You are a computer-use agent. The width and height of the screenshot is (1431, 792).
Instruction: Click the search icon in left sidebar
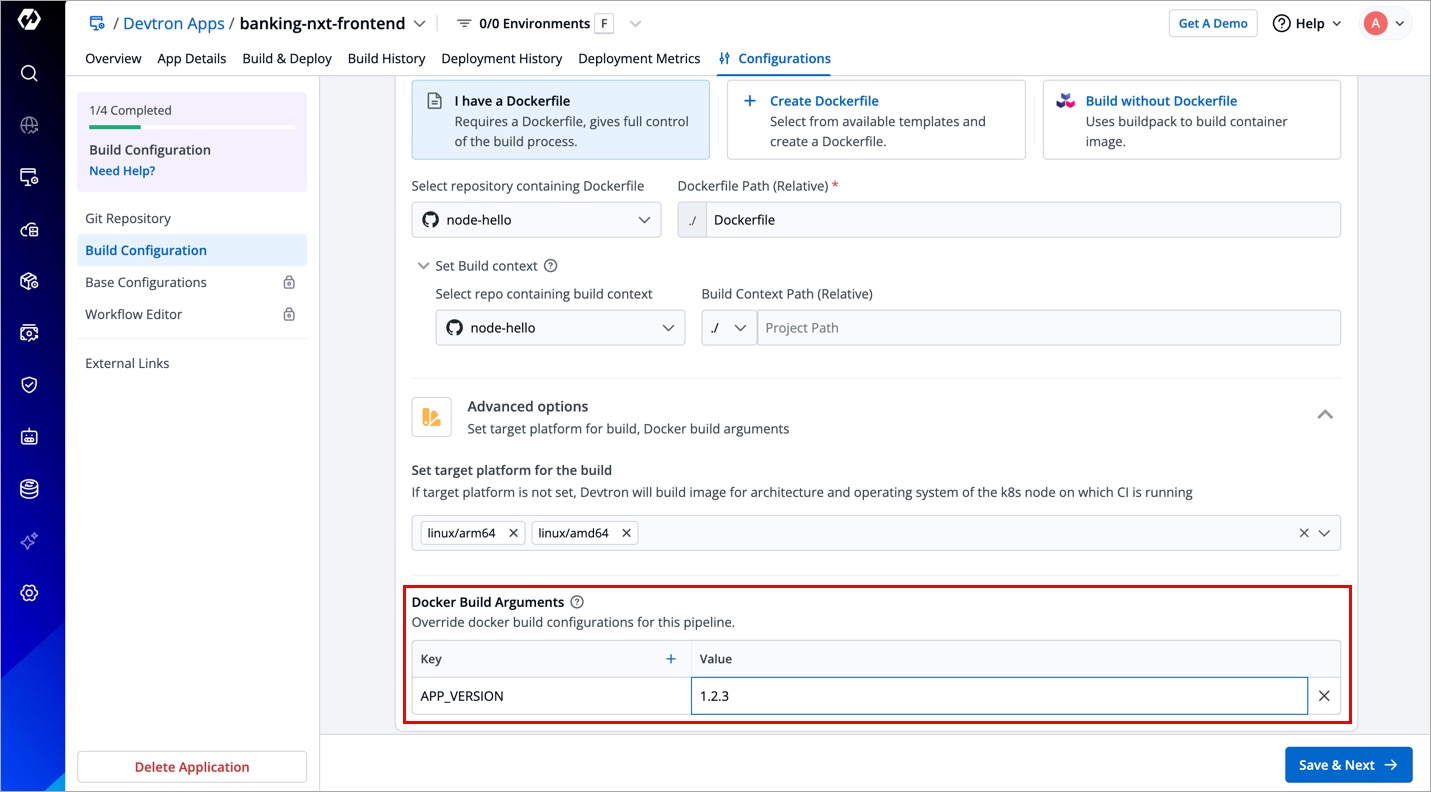point(29,73)
